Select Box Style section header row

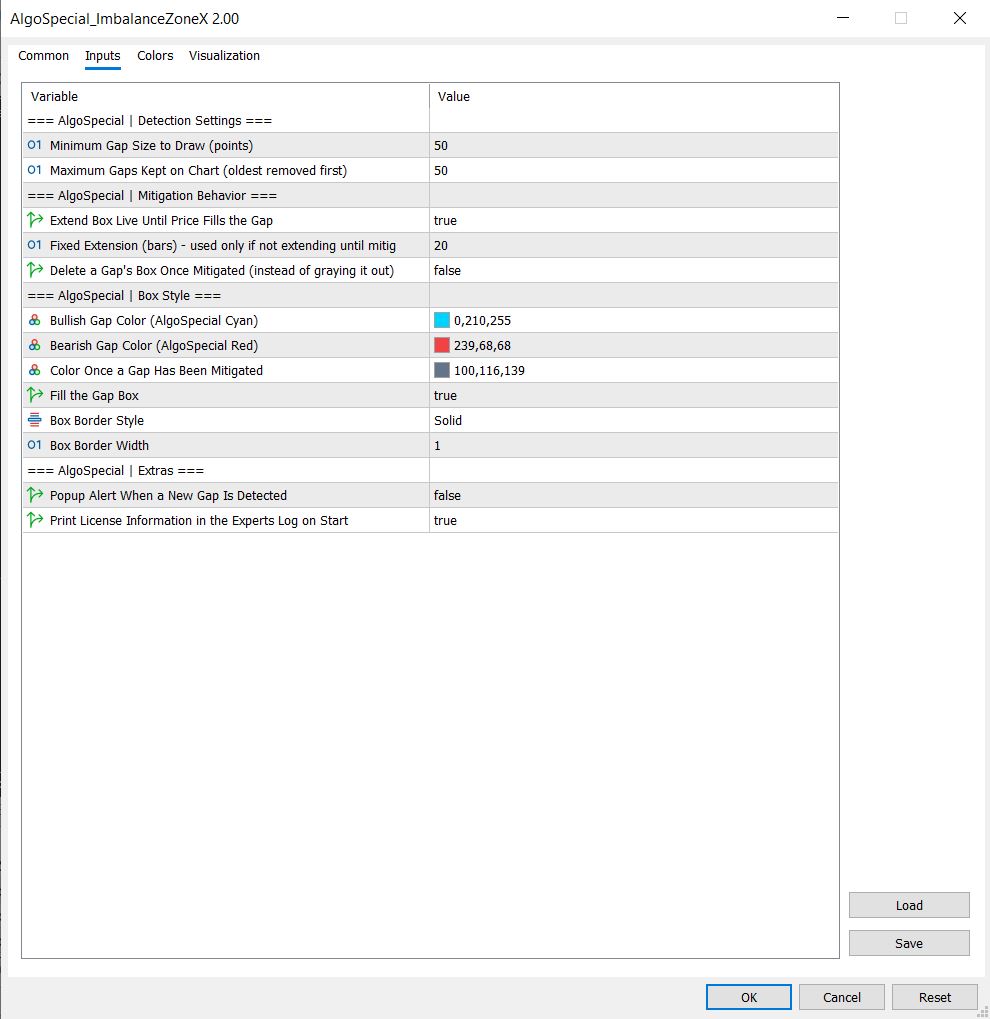pyautogui.click(x=430, y=296)
